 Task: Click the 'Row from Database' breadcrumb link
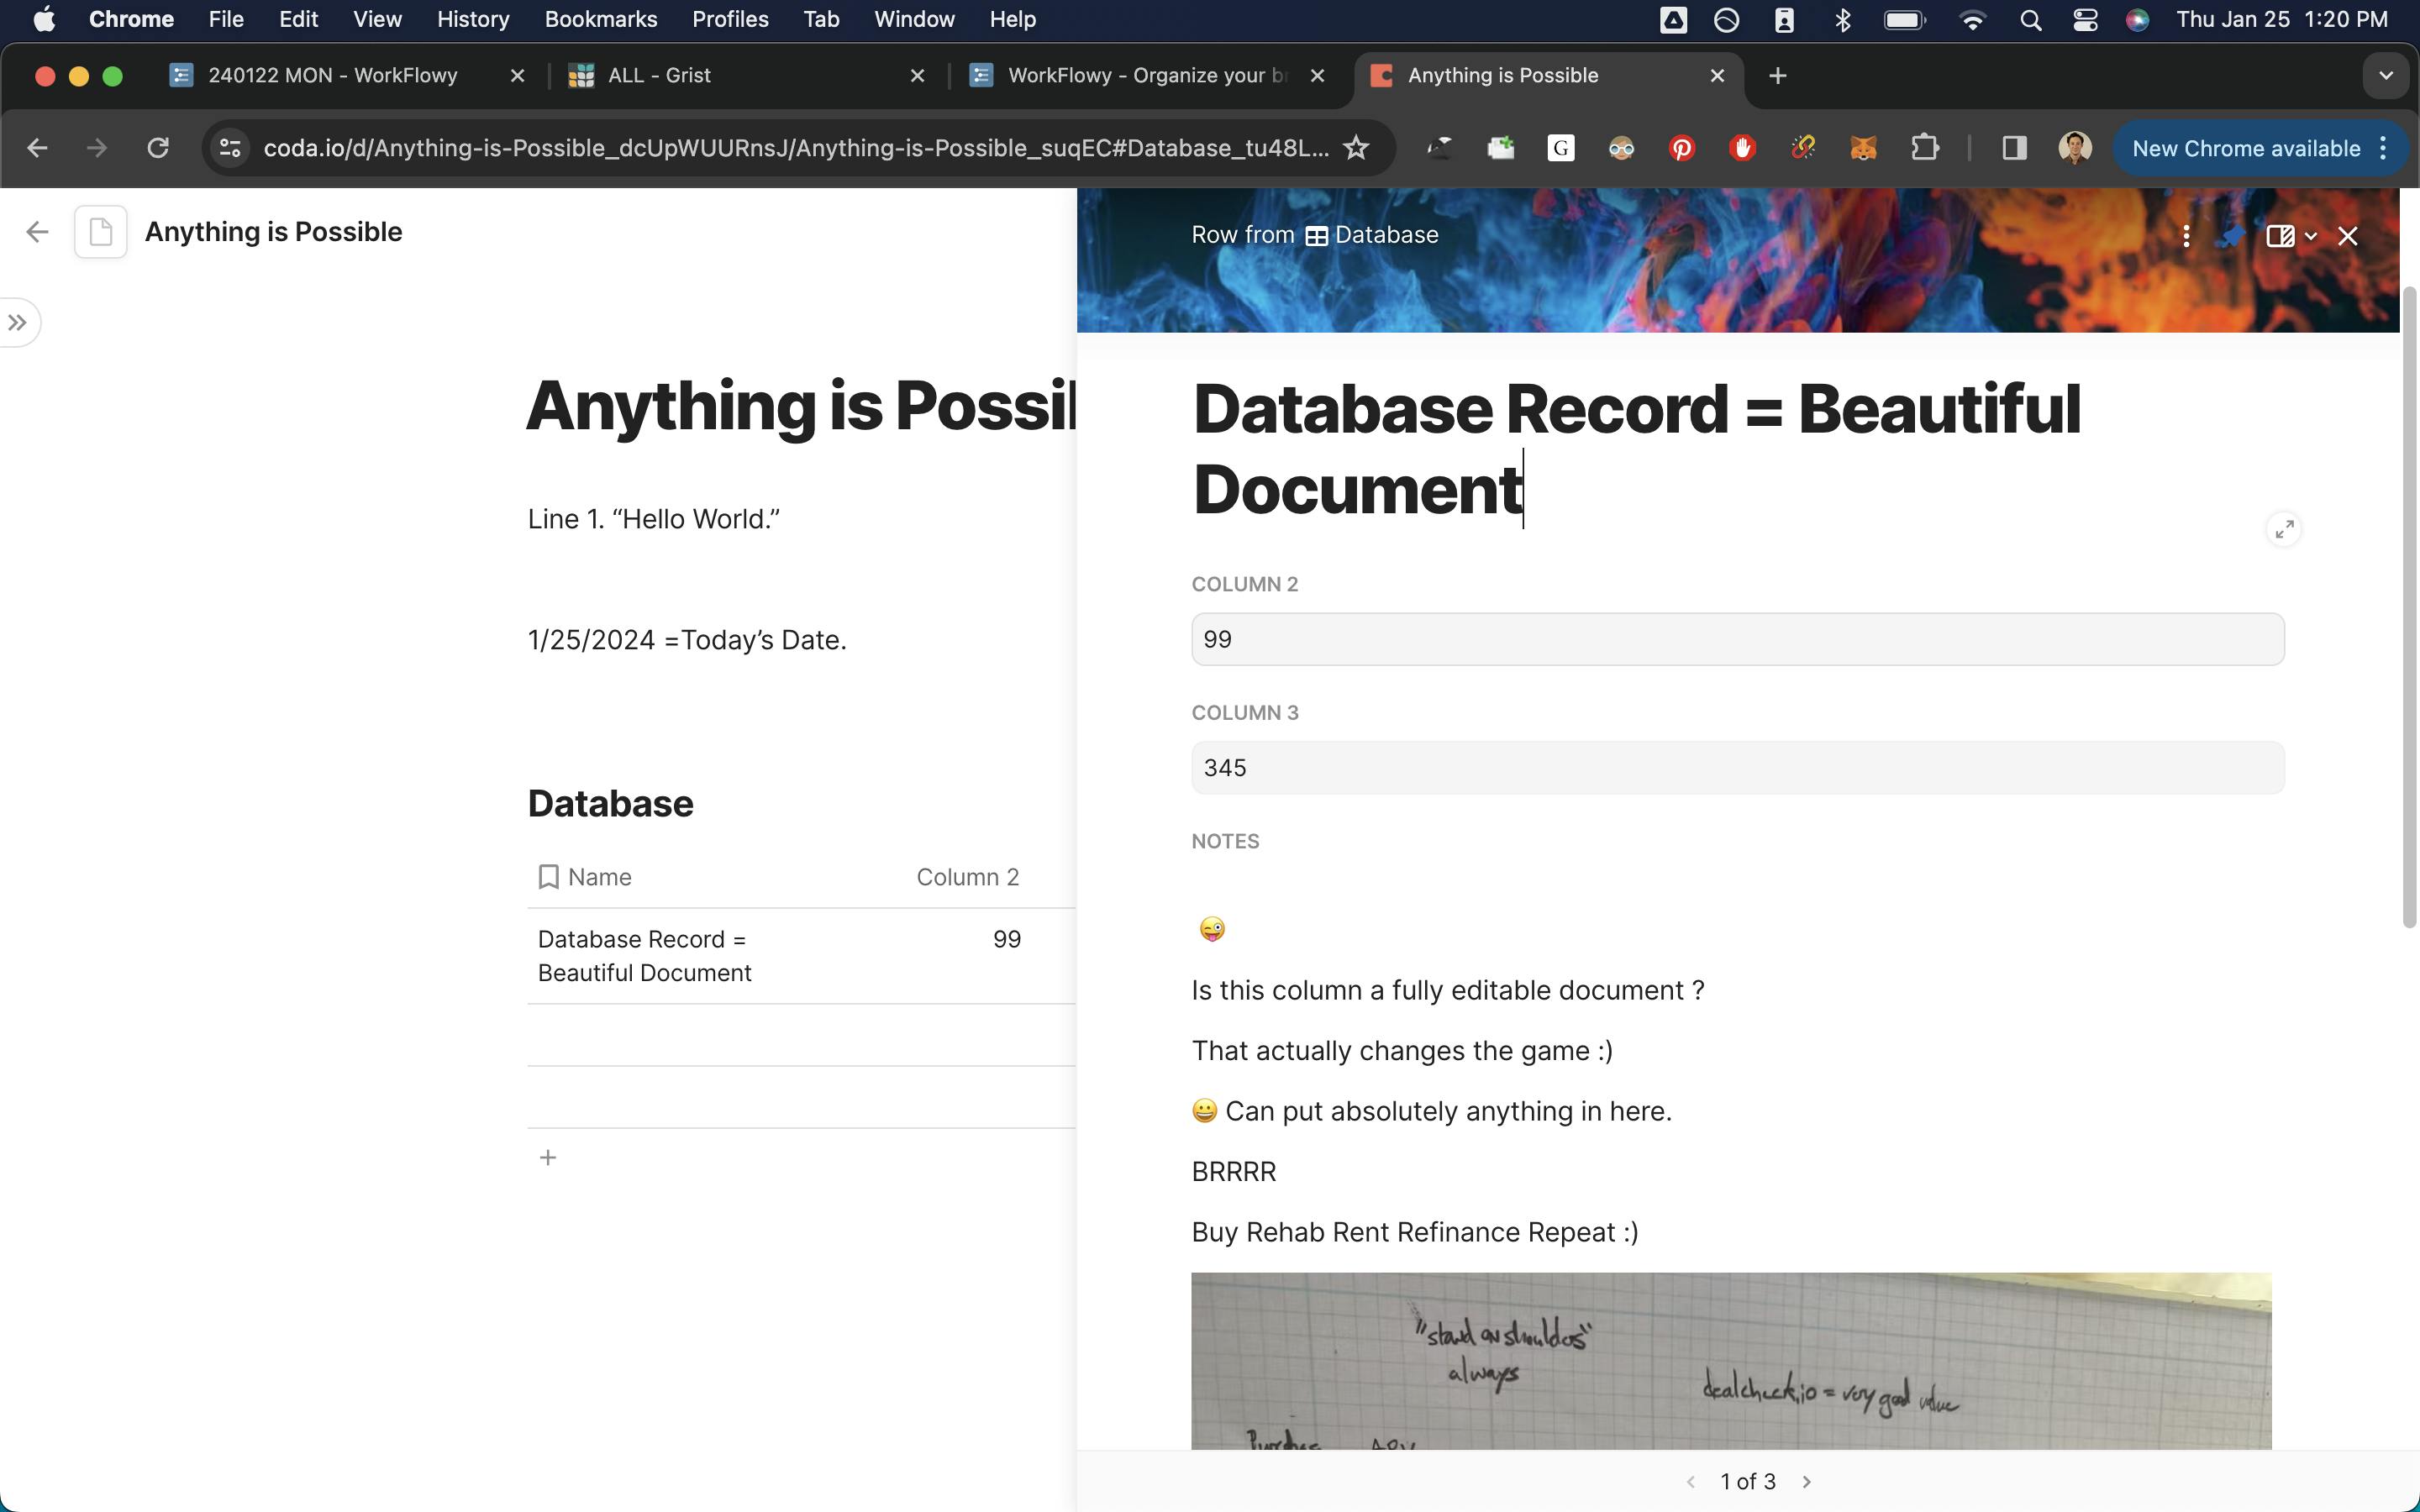(1313, 234)
